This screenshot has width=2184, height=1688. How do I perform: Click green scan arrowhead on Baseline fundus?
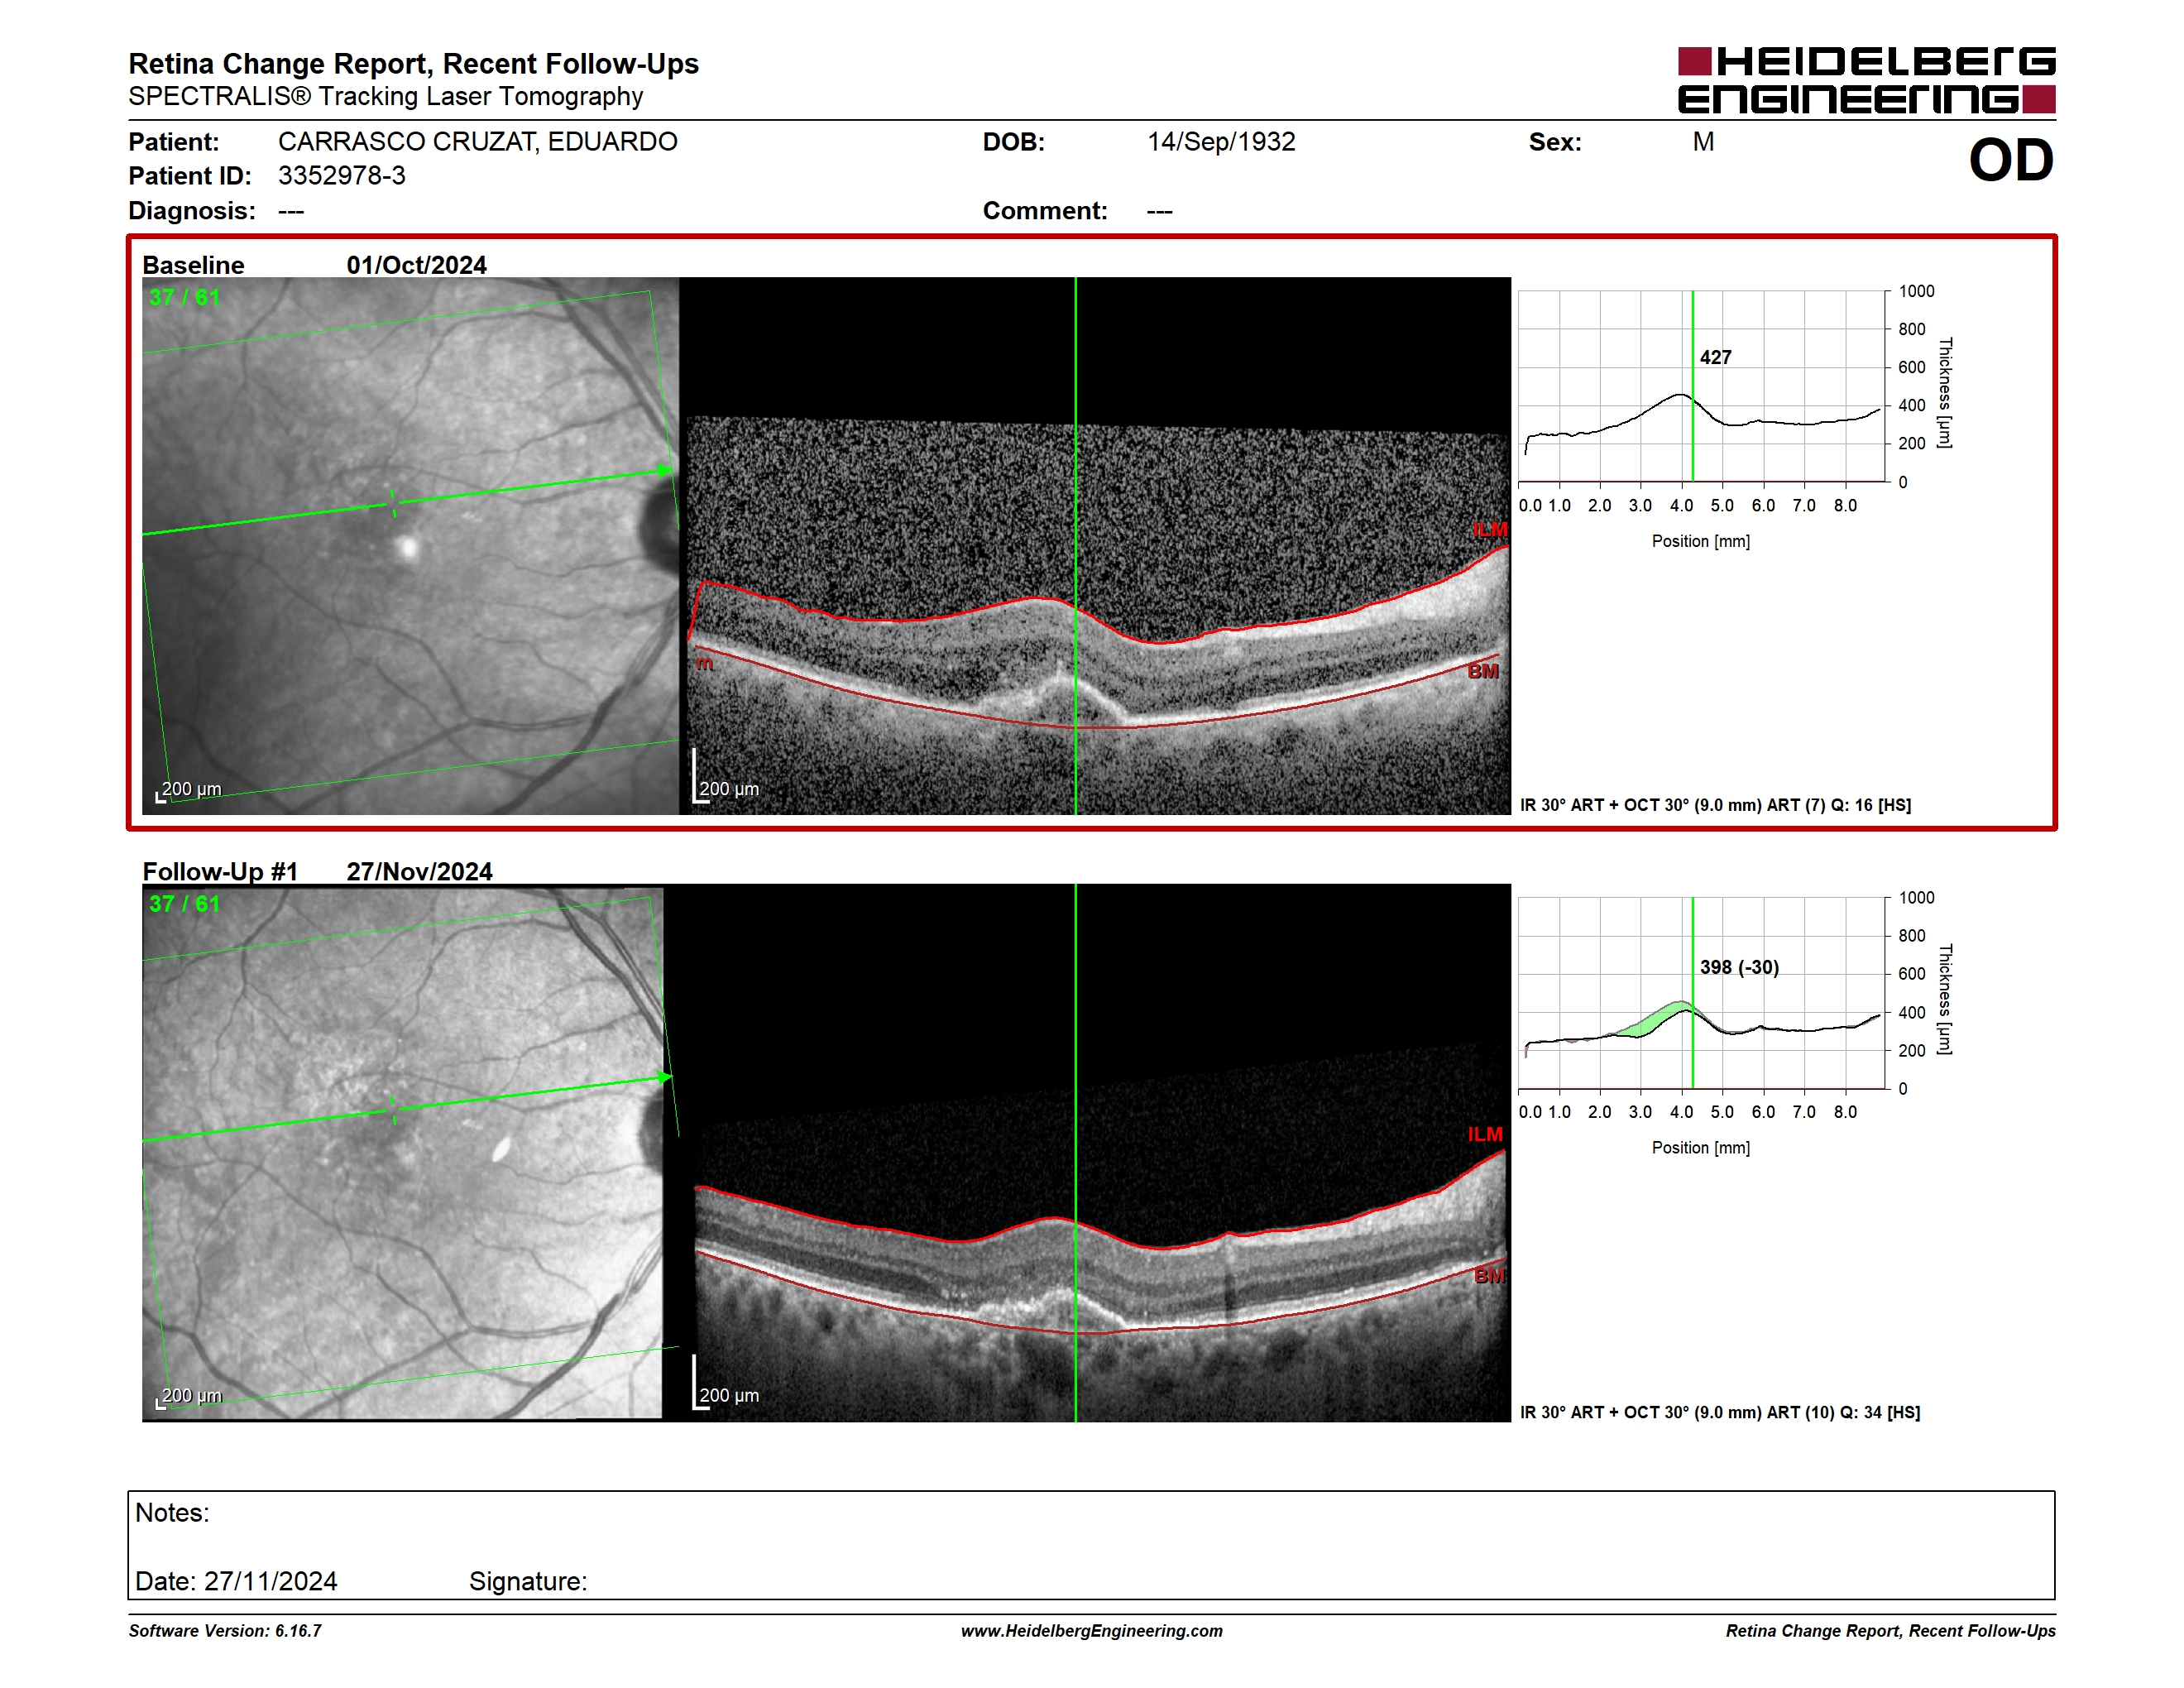click(x=664, y=470)
